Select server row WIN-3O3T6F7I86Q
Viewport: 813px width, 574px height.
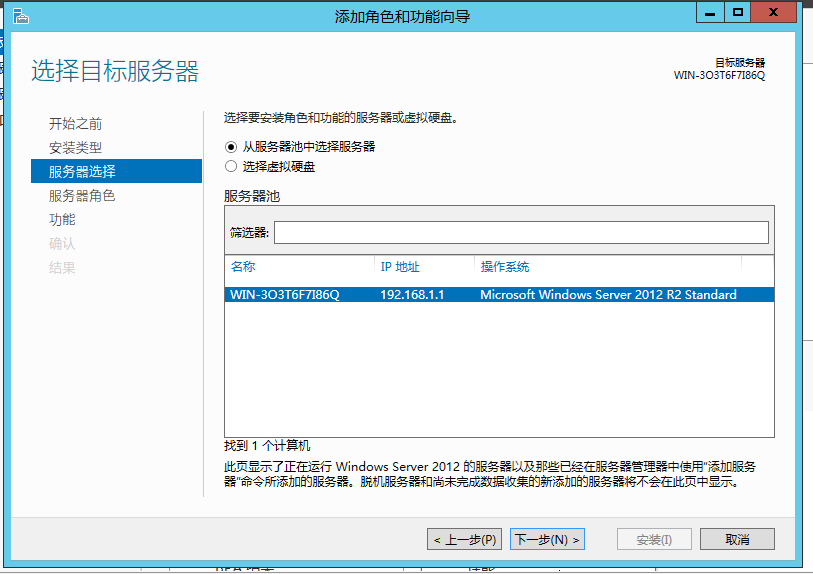(x=499, y=295)
